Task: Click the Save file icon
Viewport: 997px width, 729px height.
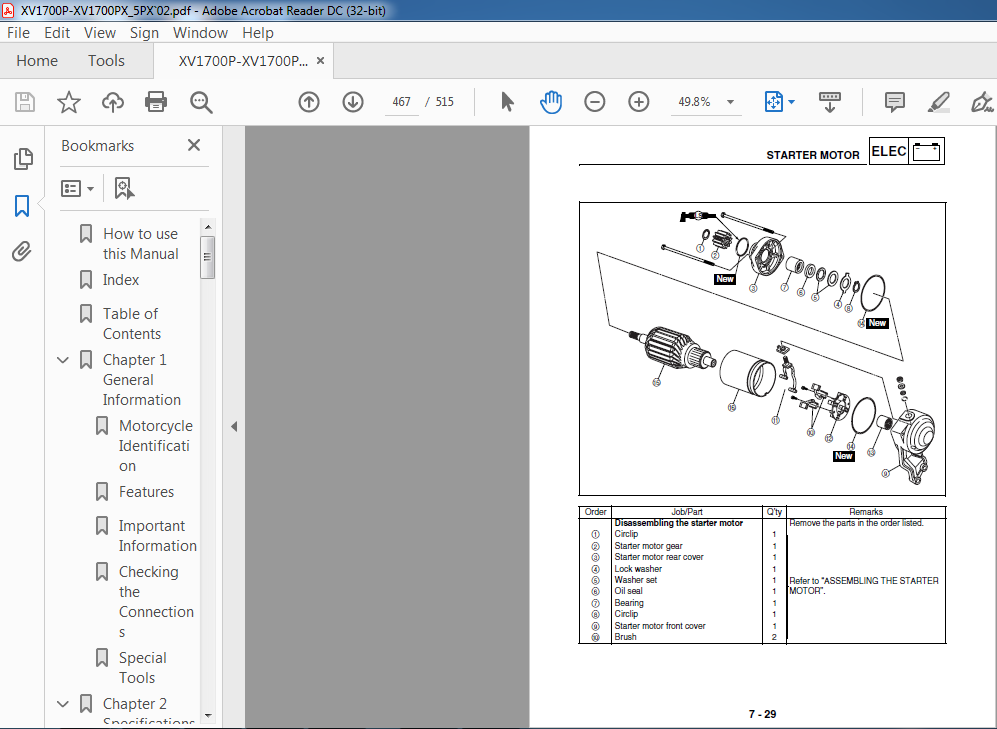Action: click(x=25, y=102)
